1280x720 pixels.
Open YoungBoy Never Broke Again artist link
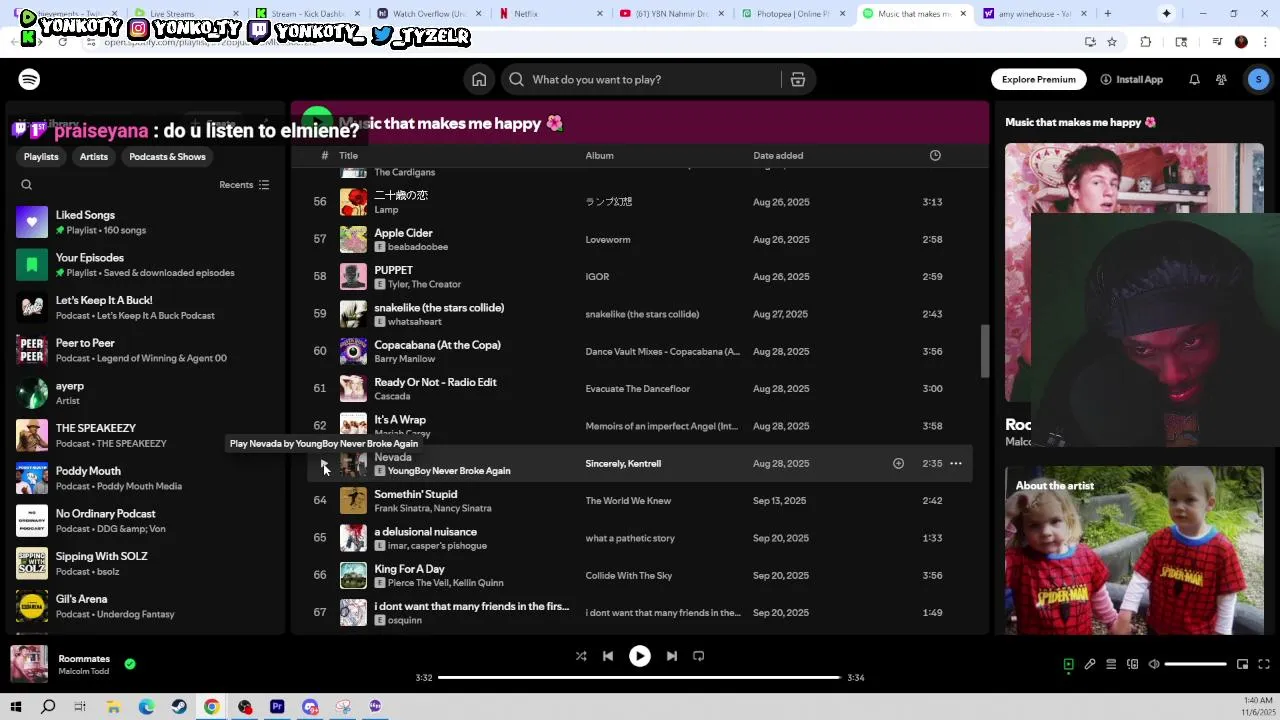pyautogui.click(x=449, y=471)
